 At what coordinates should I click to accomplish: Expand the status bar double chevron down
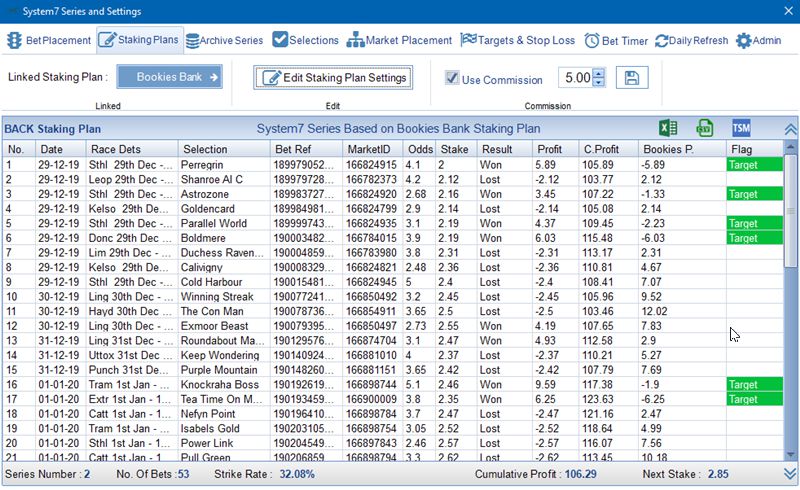click(790, 474)
